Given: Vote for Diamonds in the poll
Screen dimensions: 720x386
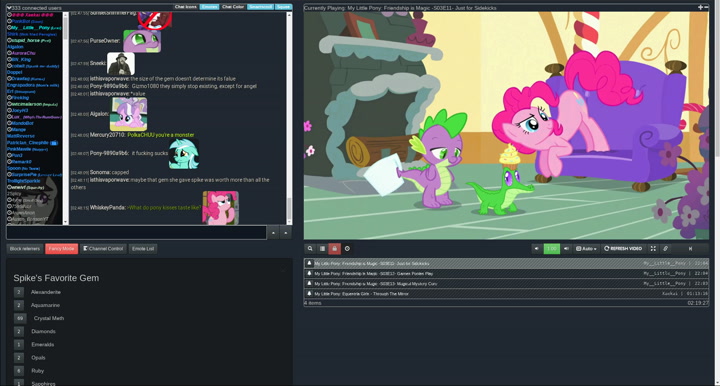Looking at the screenshot, I should 19,331.
